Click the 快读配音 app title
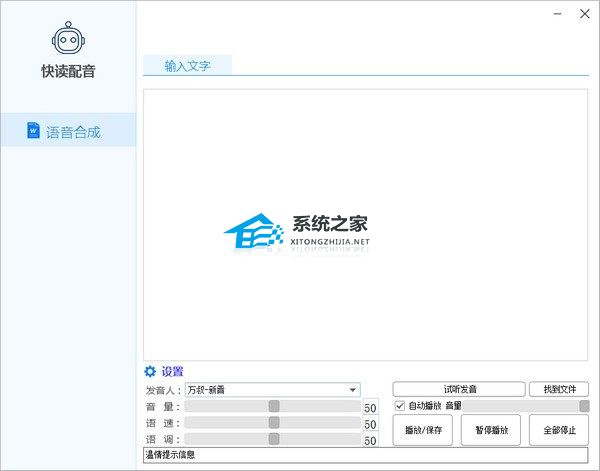Image resolution: width=600 pixels, height=471 pixels. 68,71
